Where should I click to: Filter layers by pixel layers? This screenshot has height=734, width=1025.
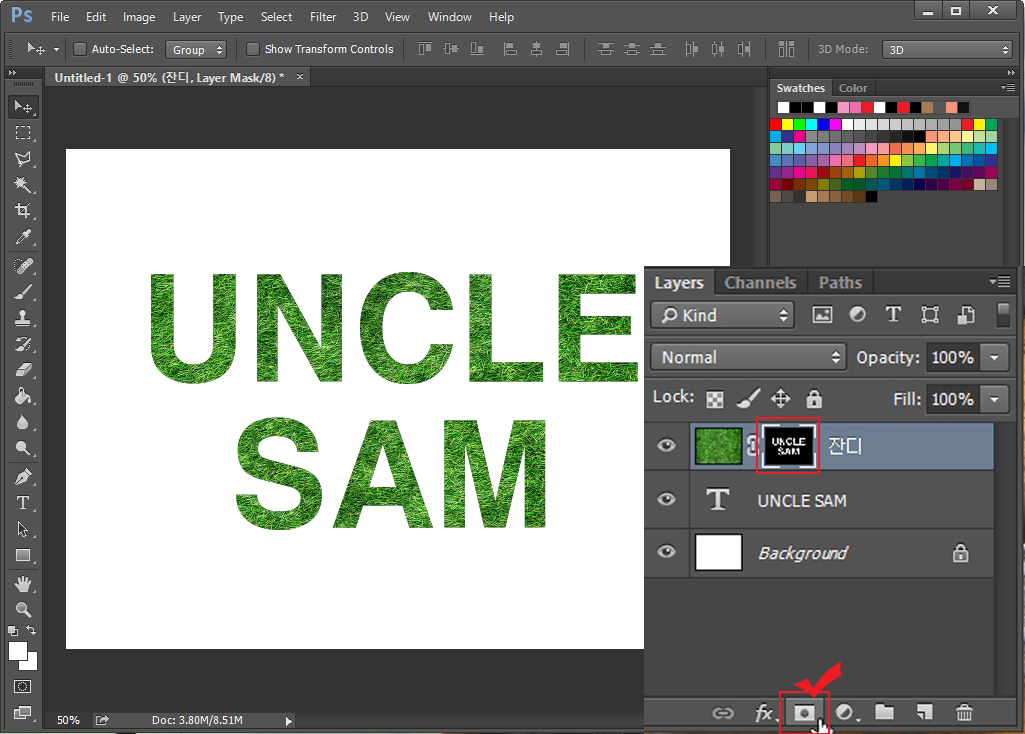click(822, 314)
